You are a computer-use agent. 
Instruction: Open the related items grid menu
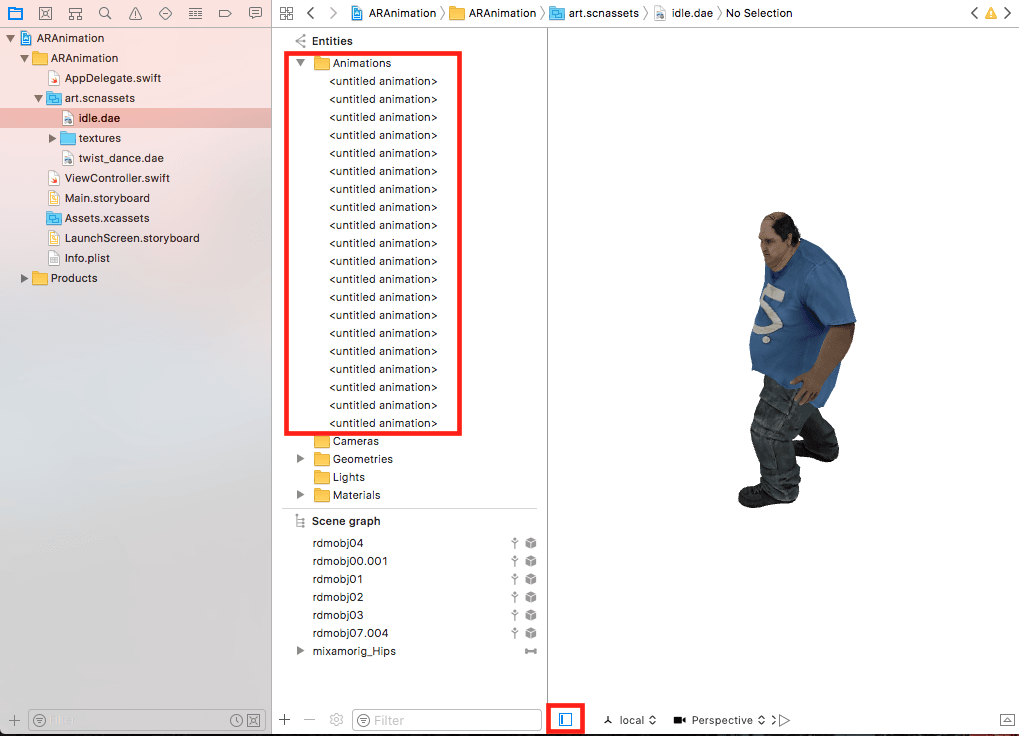[287, 13]
